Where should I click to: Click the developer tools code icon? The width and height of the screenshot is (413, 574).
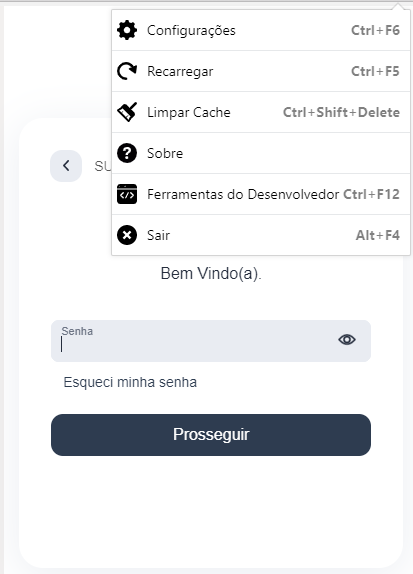pos(127,194)
